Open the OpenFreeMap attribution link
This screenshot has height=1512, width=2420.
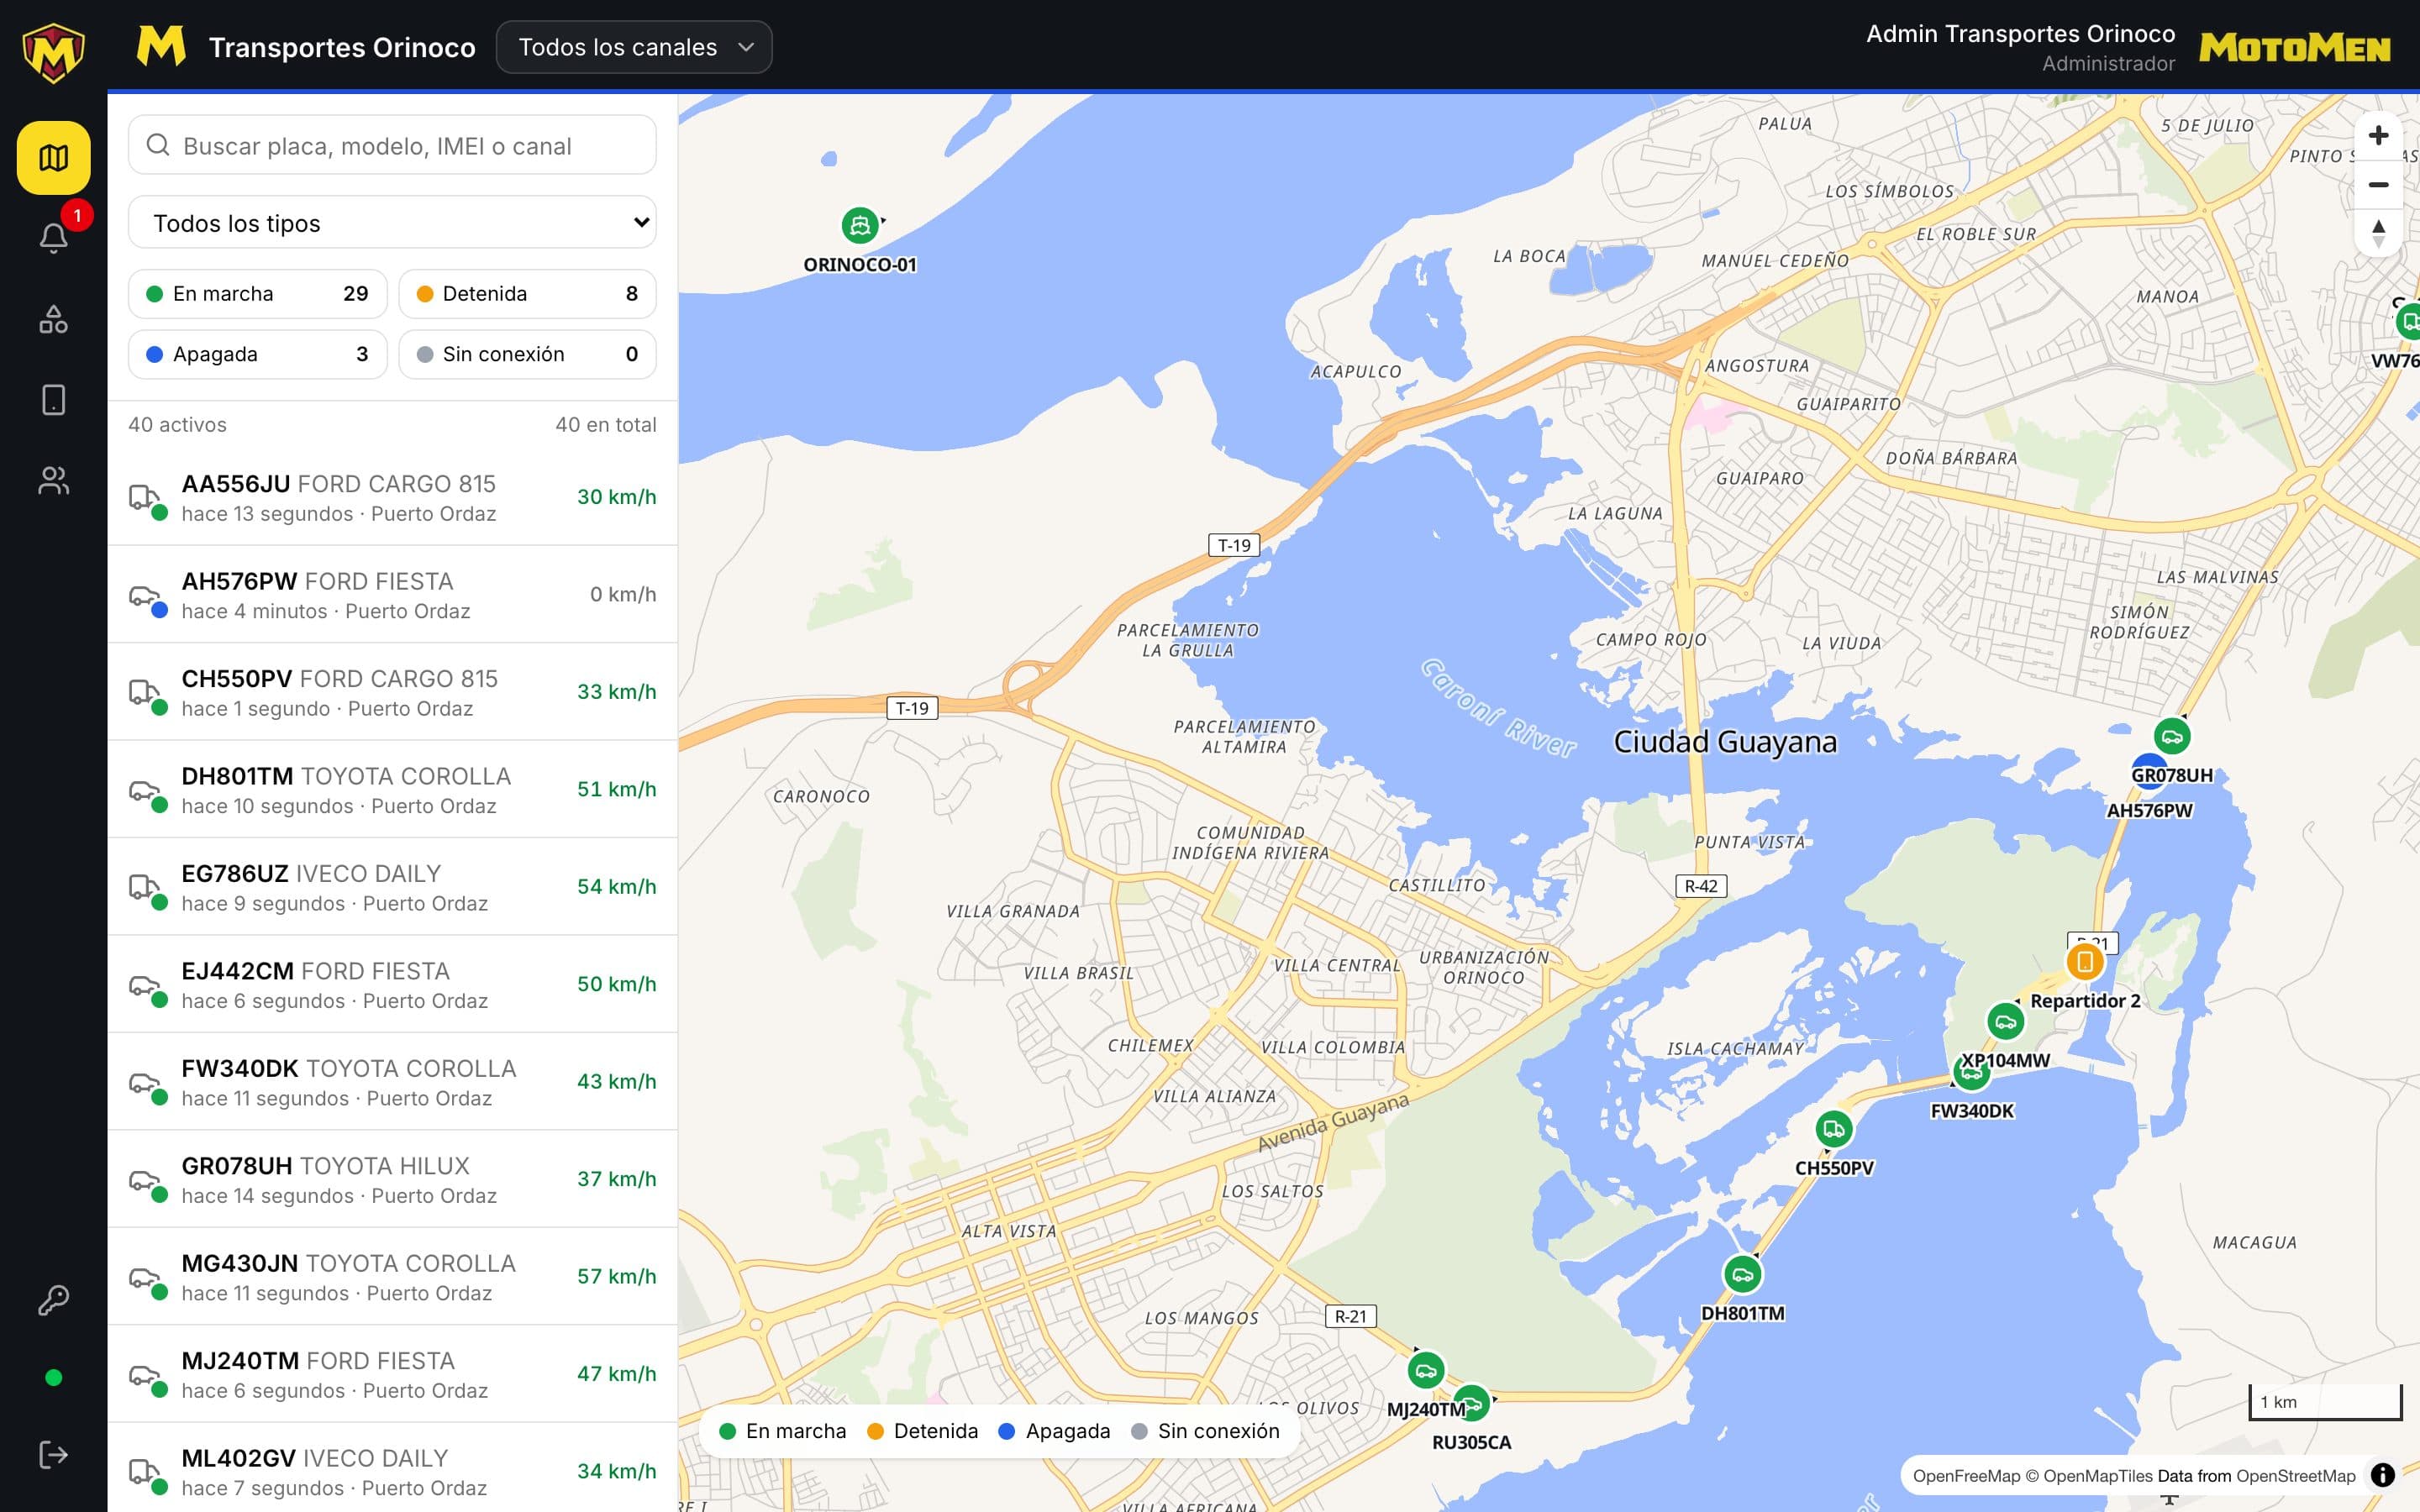click(x=1966, y=1476)
